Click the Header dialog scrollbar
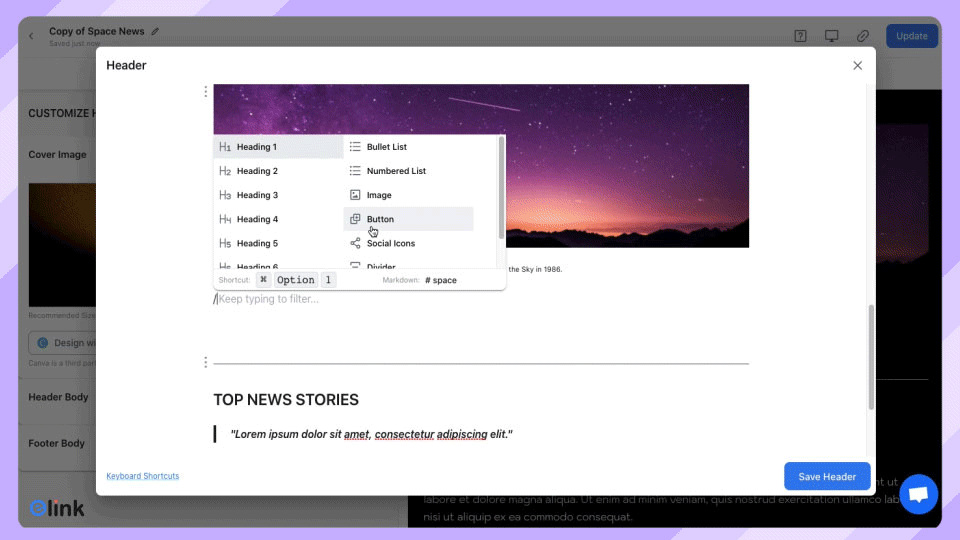This screenshot has width=960, height=540. pos(871,357)
